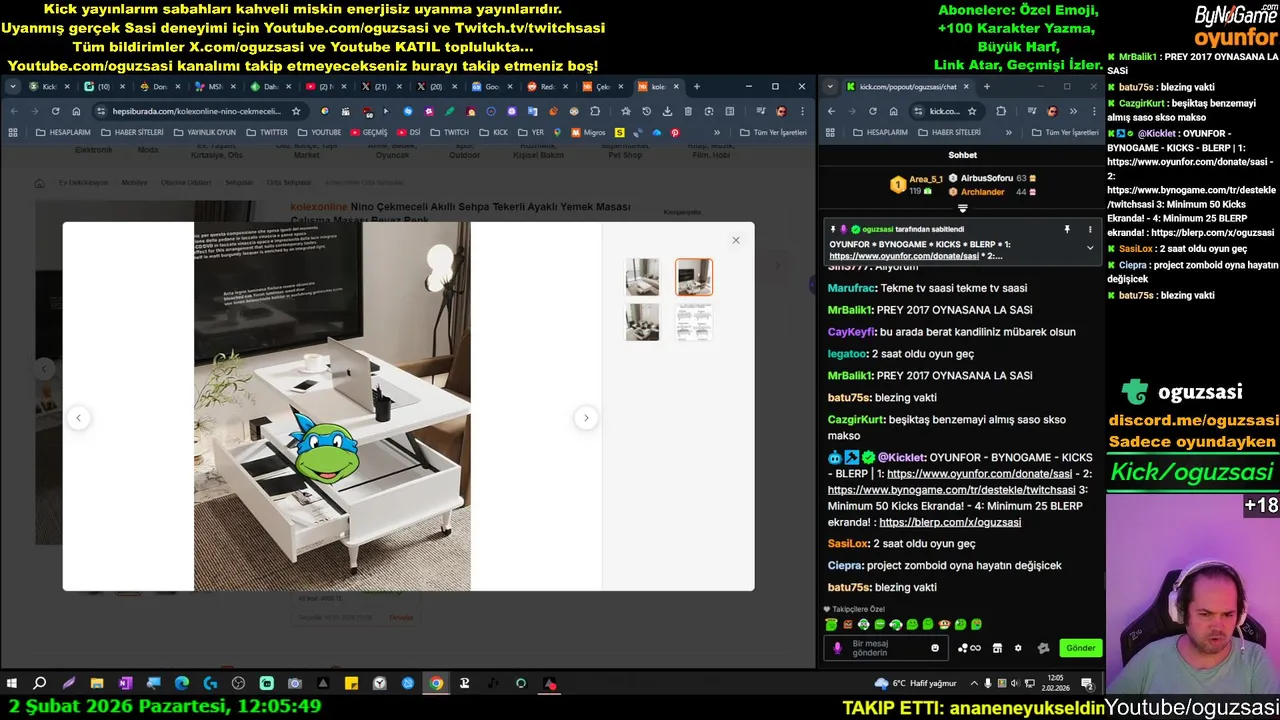
Task: Collapse leaderboard with arrow under Archlander
Action: coord(963,209)
